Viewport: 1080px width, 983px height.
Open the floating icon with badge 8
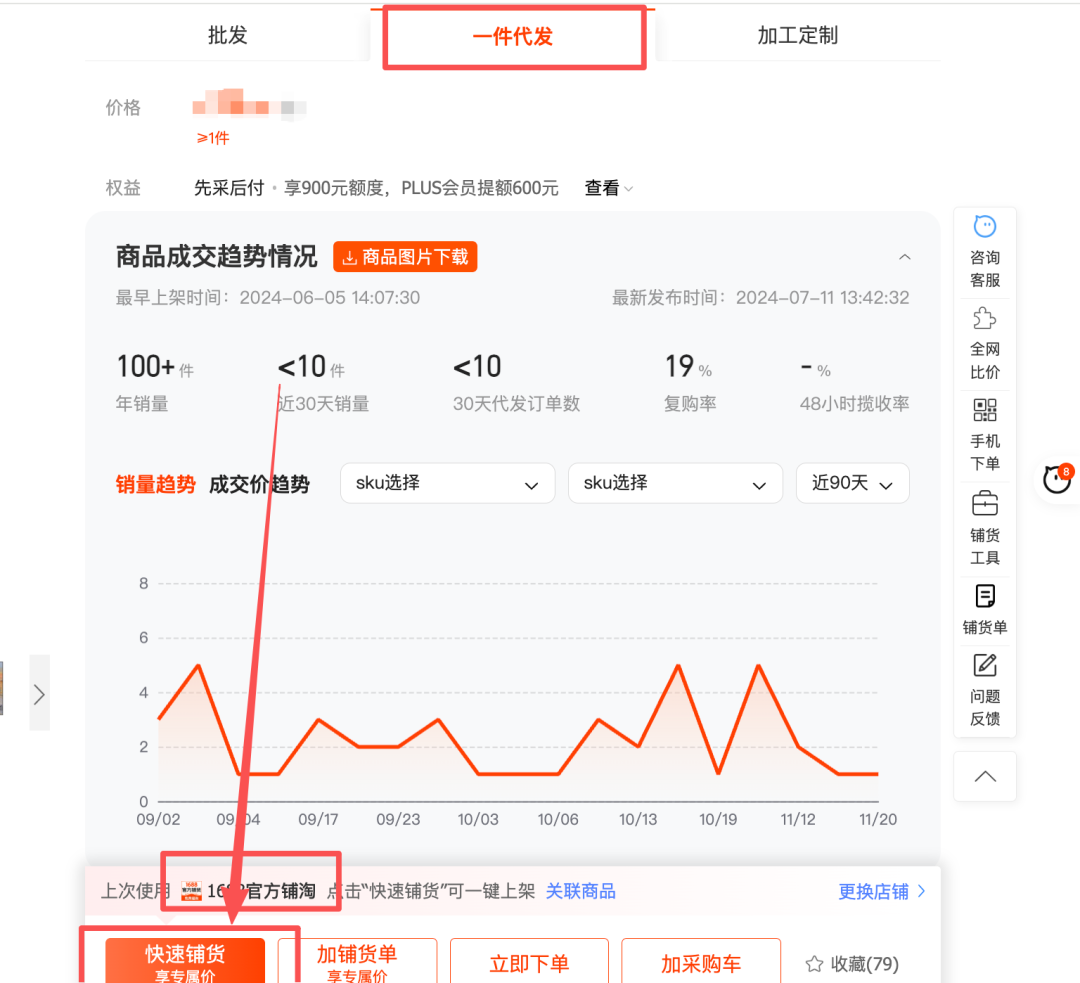[x=1057, y=480]
